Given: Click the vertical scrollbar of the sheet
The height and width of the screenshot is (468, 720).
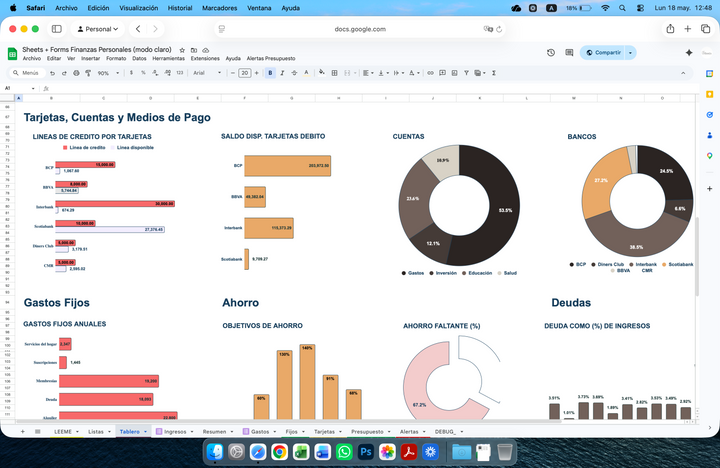Looking at the screenshot, I should click(697, 257).
